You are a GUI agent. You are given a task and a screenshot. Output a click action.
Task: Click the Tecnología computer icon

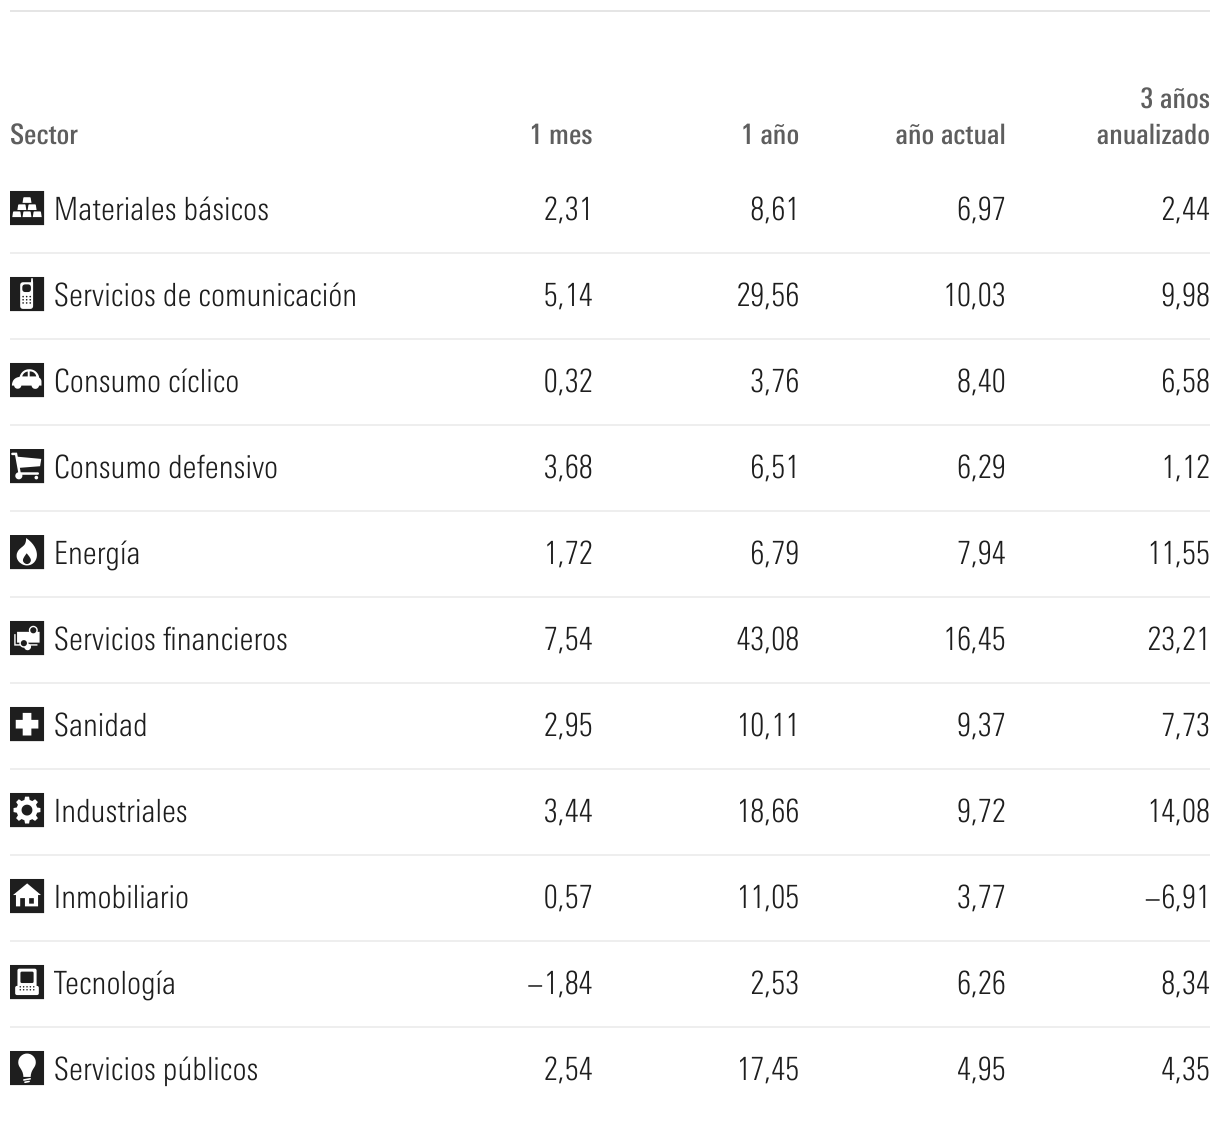coord(27,983)
